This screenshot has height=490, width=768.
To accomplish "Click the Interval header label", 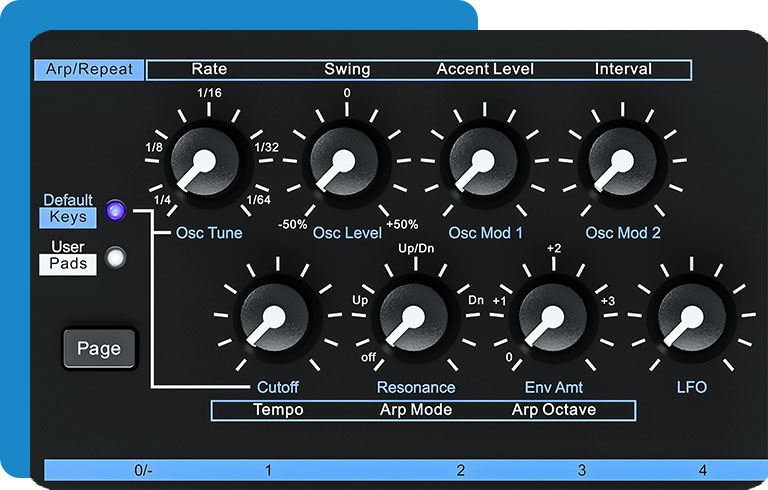I will [x=623, y=69].
